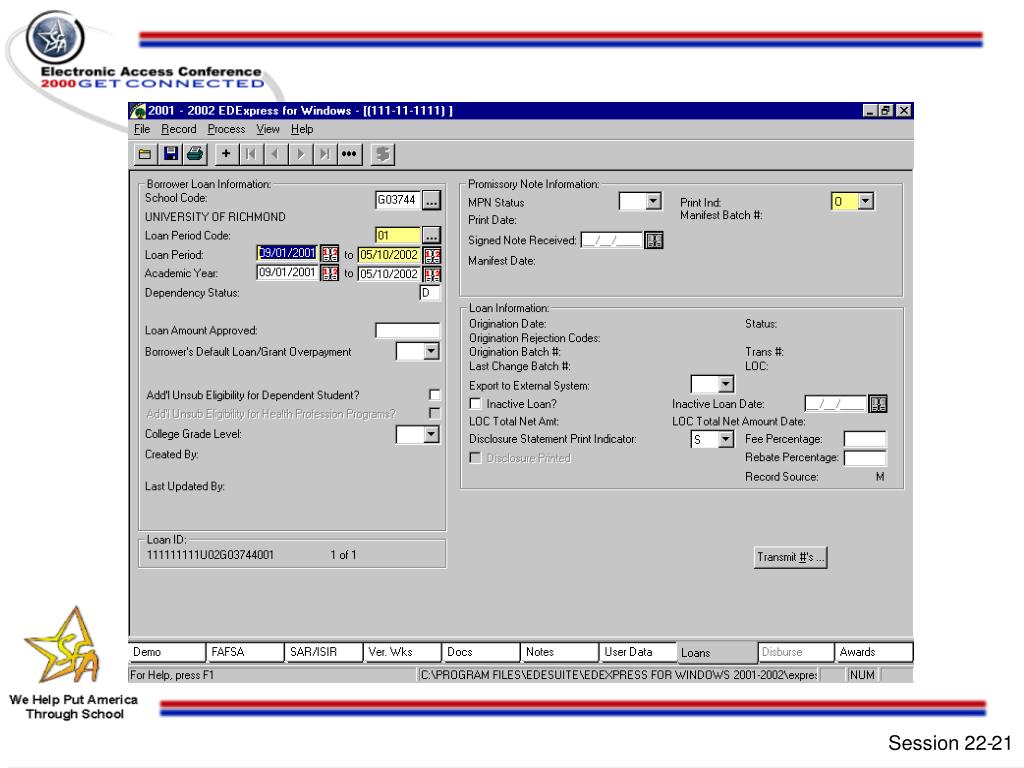Open the Export to External System dropdown
Screen dimensions: 1024x768
(x=727, y=384)
